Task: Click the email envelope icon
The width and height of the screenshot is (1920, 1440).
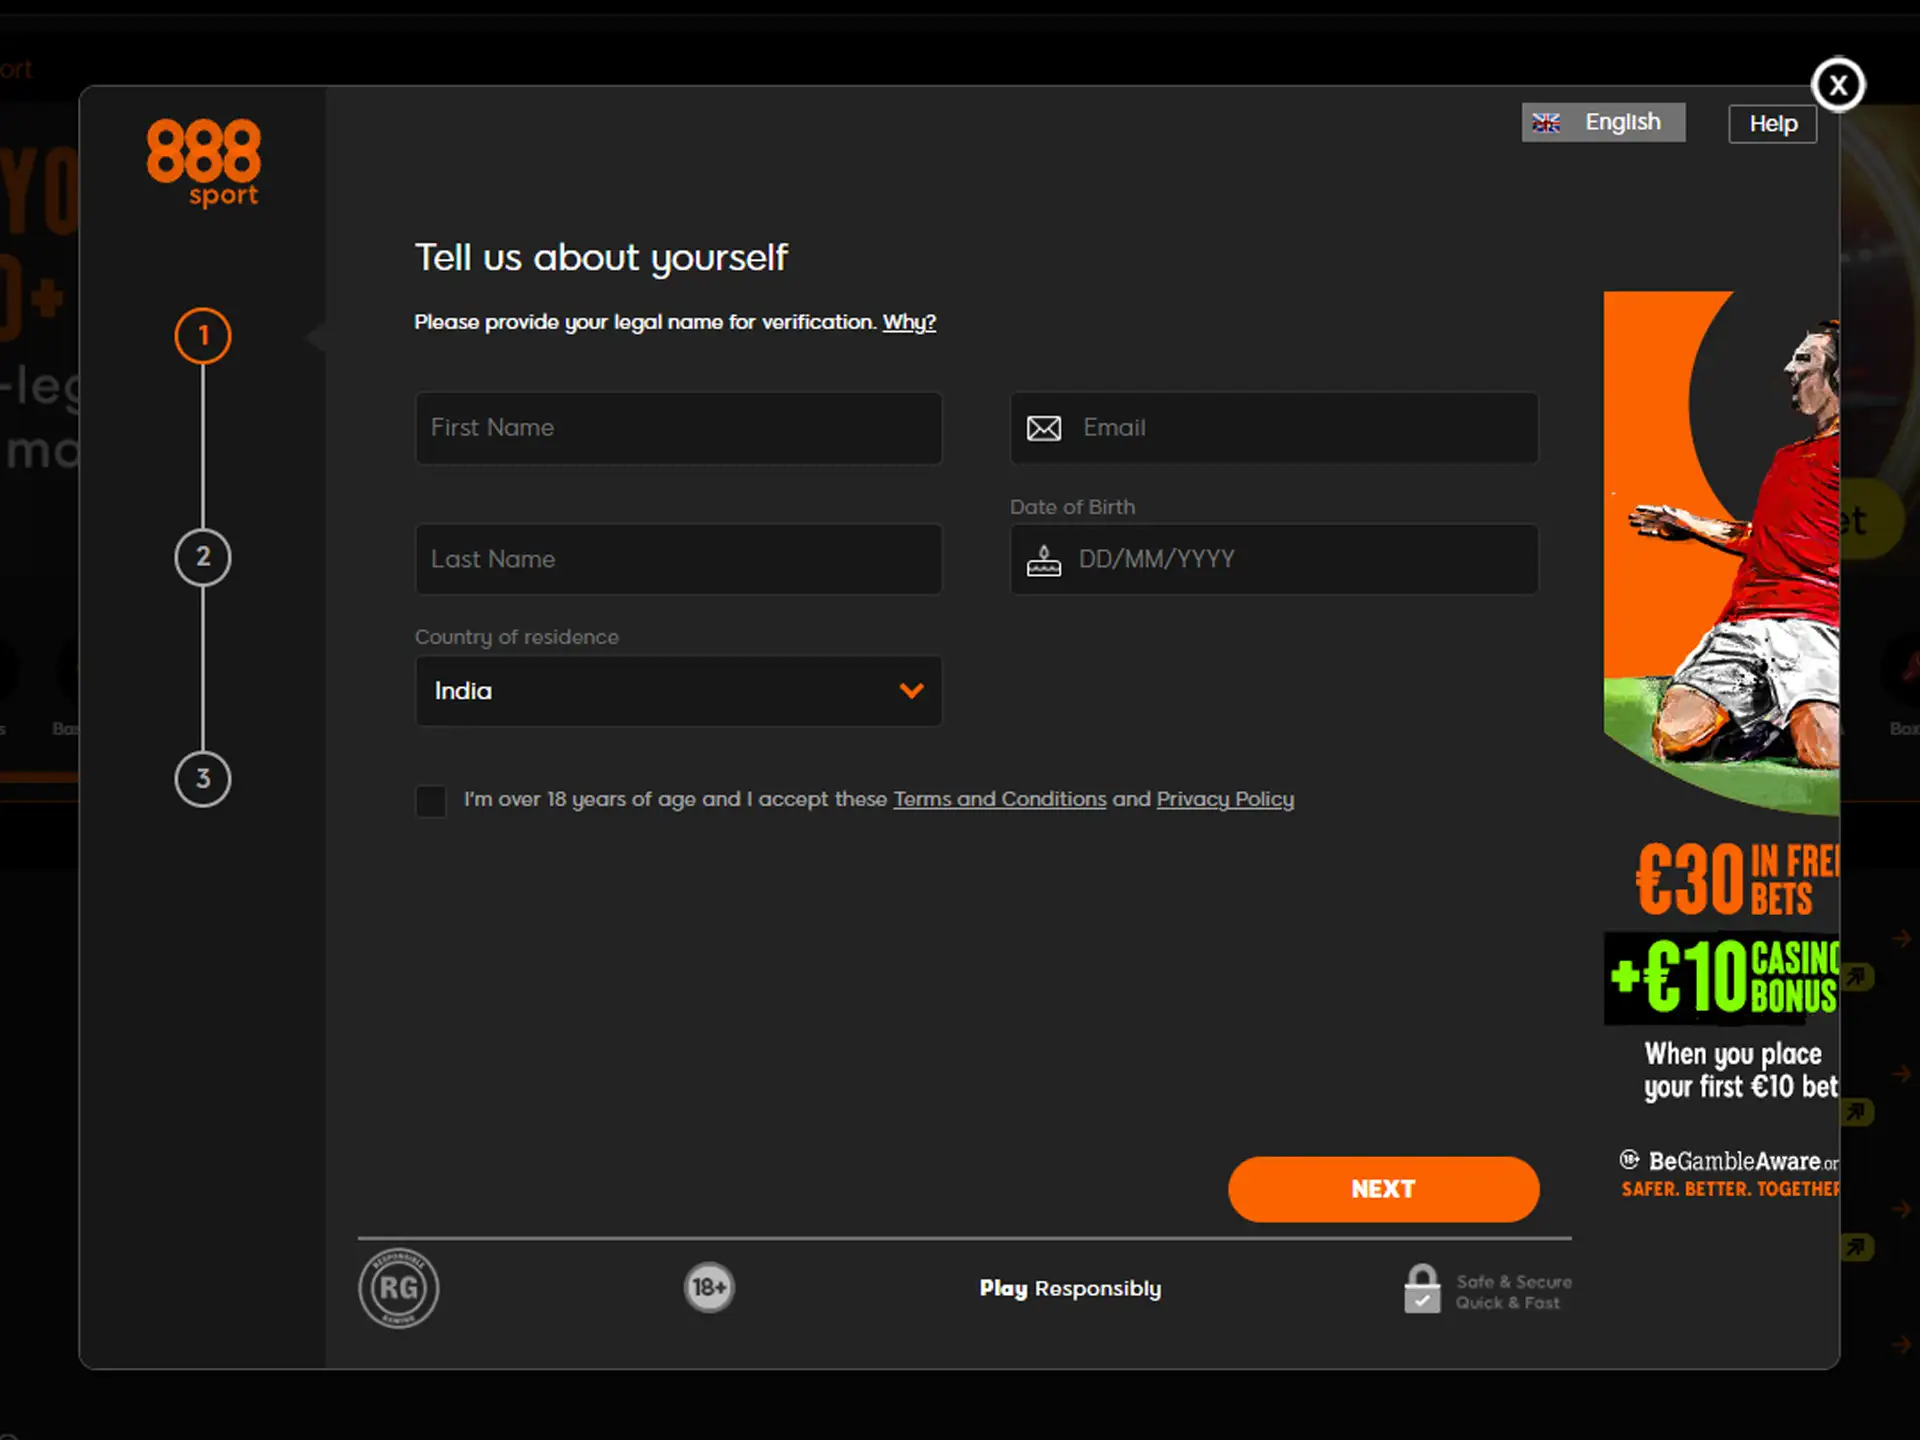Action: (1045, 428)
